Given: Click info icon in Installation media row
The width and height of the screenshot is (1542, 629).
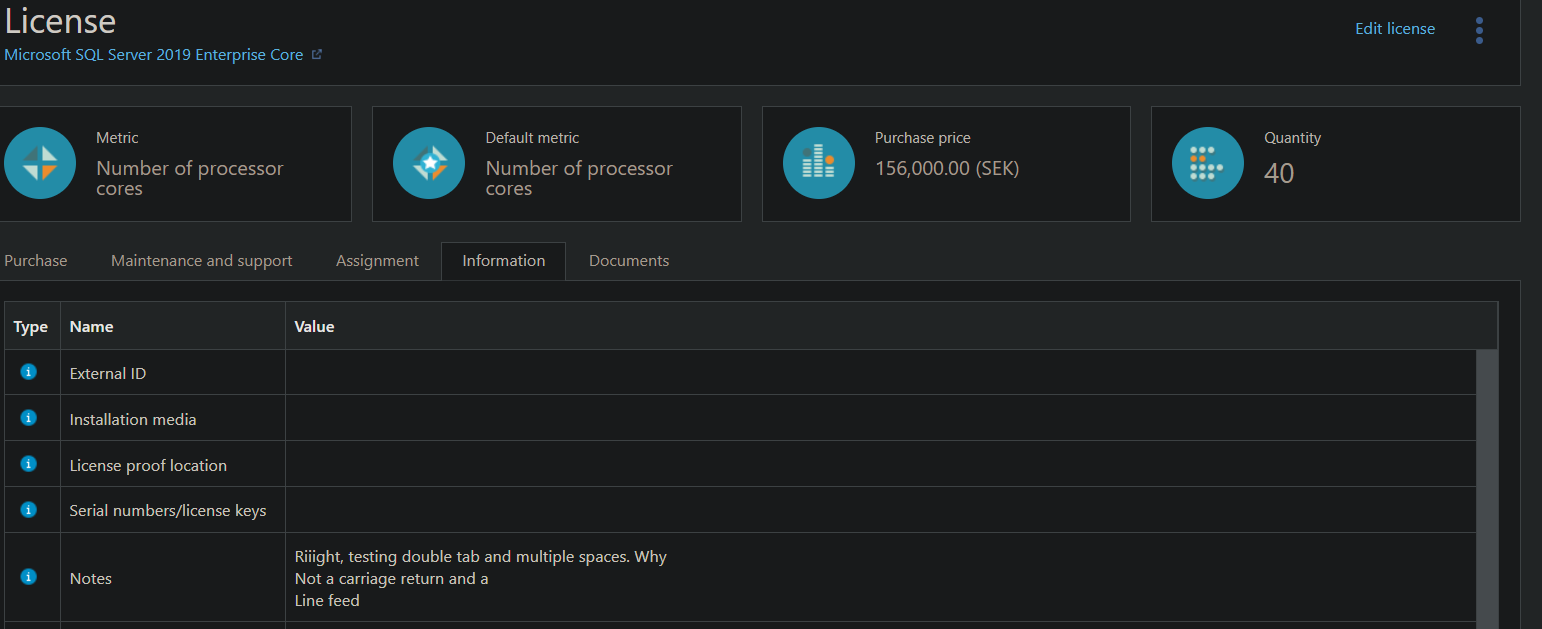Looking at the screenshot, I should pyautogui.click(x=29, y=418).
